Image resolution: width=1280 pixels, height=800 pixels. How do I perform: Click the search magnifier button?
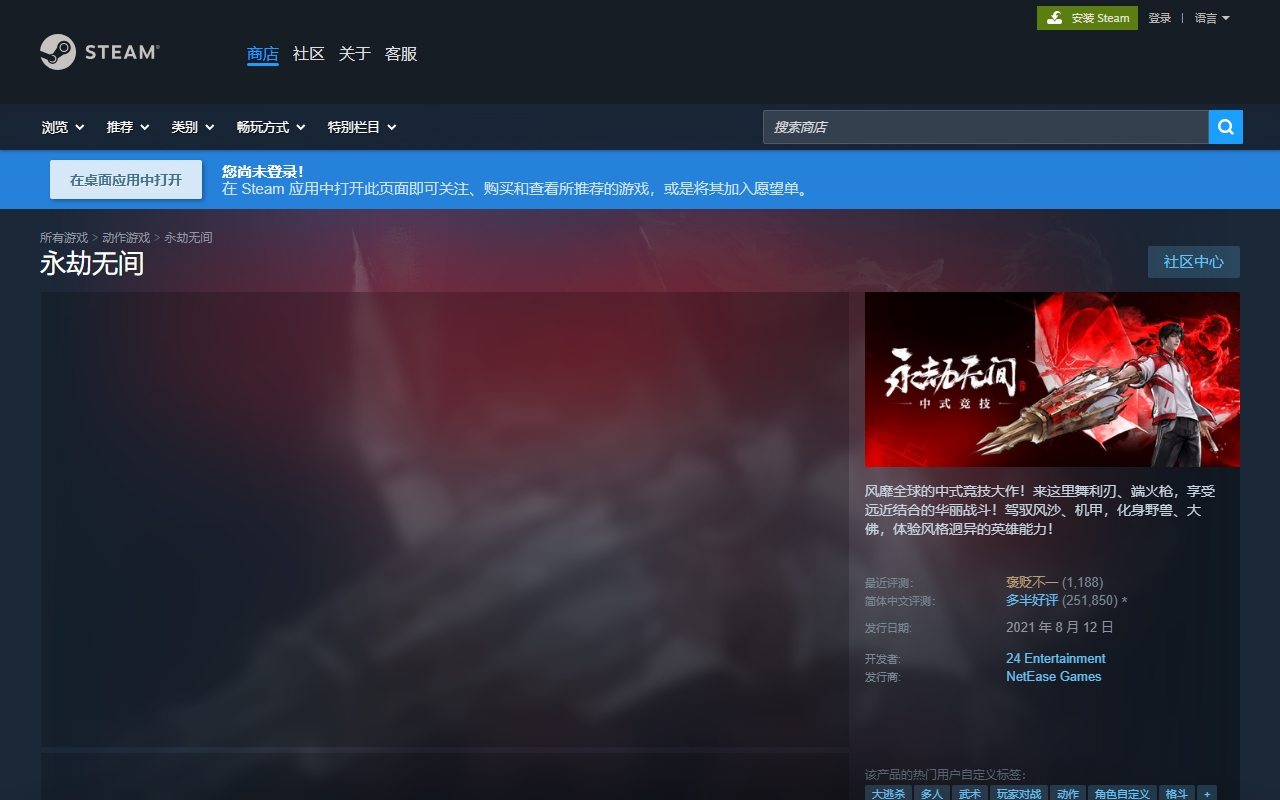(1226, 127)
